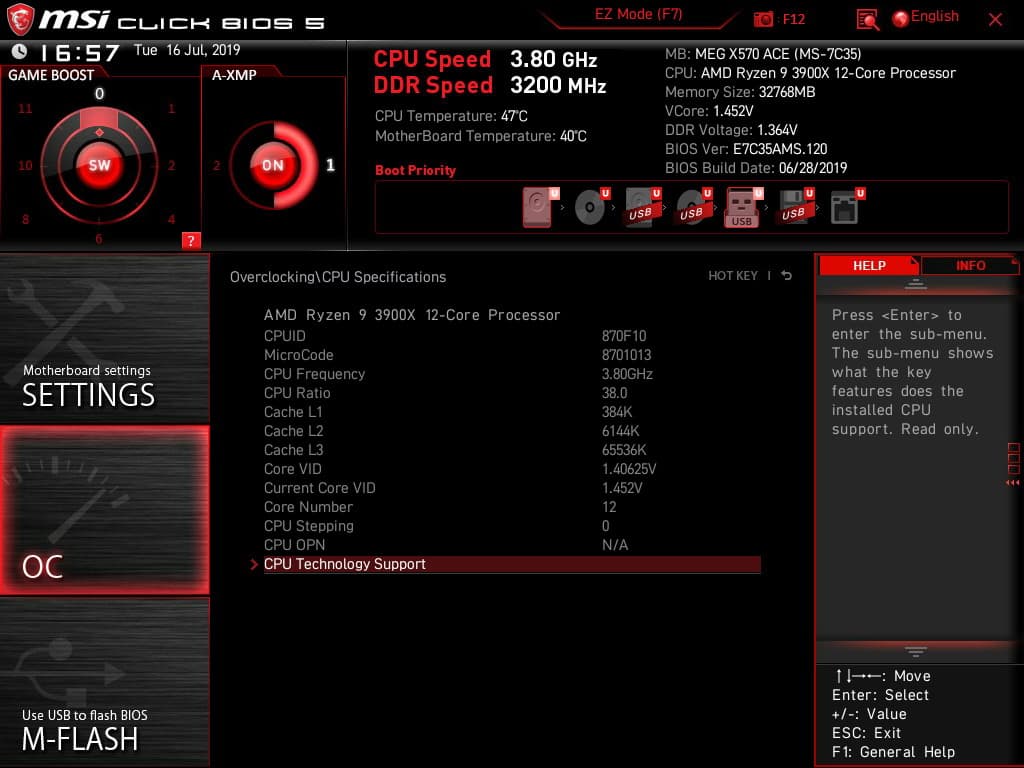Select A-XMP profile number 1

tap(330, 165)
